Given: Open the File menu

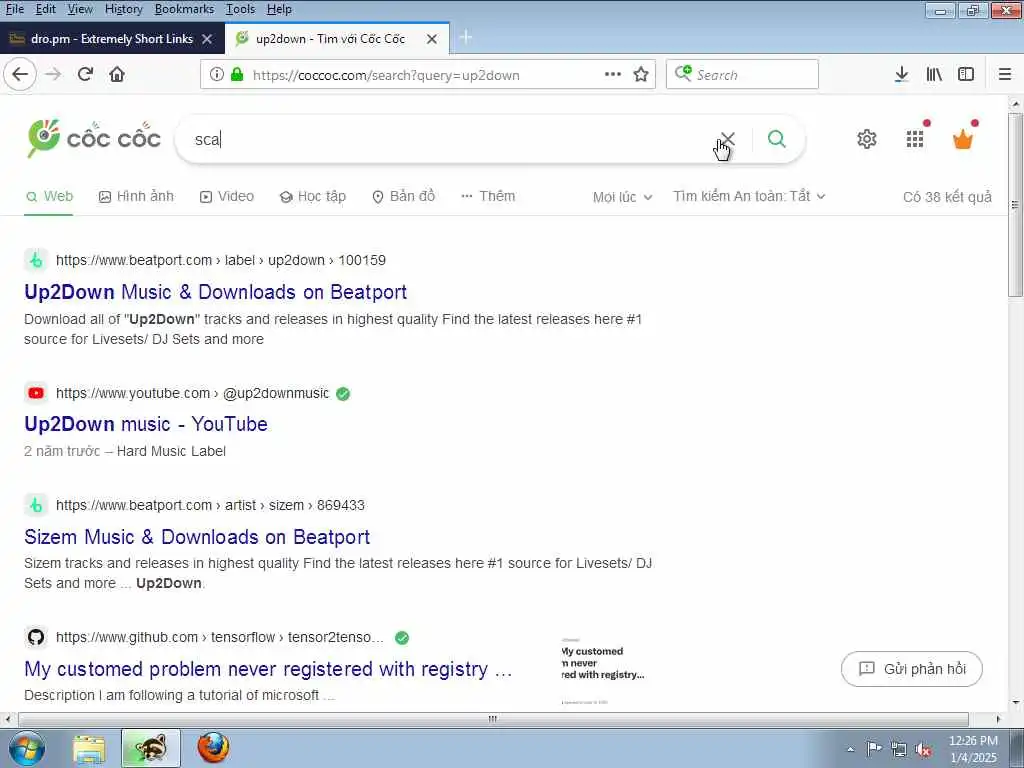Looking at the screenshot, I should [15, 9].
